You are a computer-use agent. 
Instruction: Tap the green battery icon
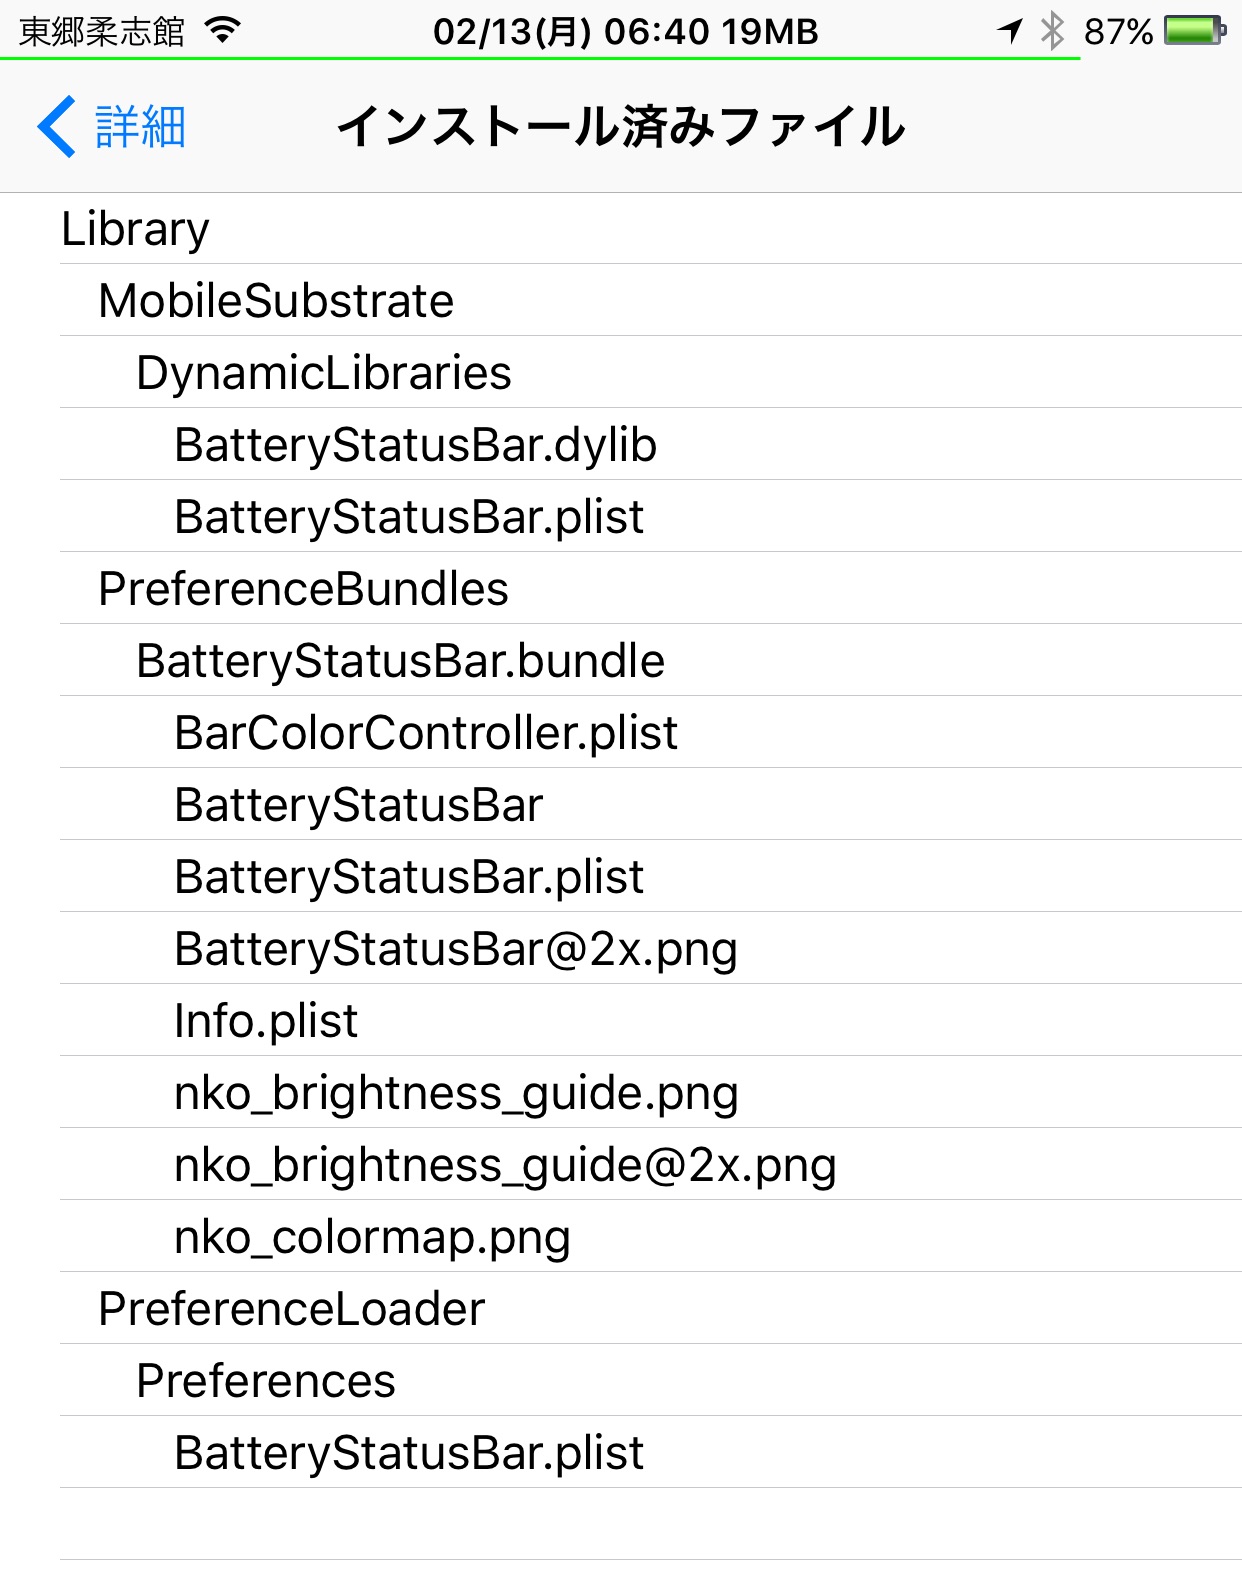1195,31
